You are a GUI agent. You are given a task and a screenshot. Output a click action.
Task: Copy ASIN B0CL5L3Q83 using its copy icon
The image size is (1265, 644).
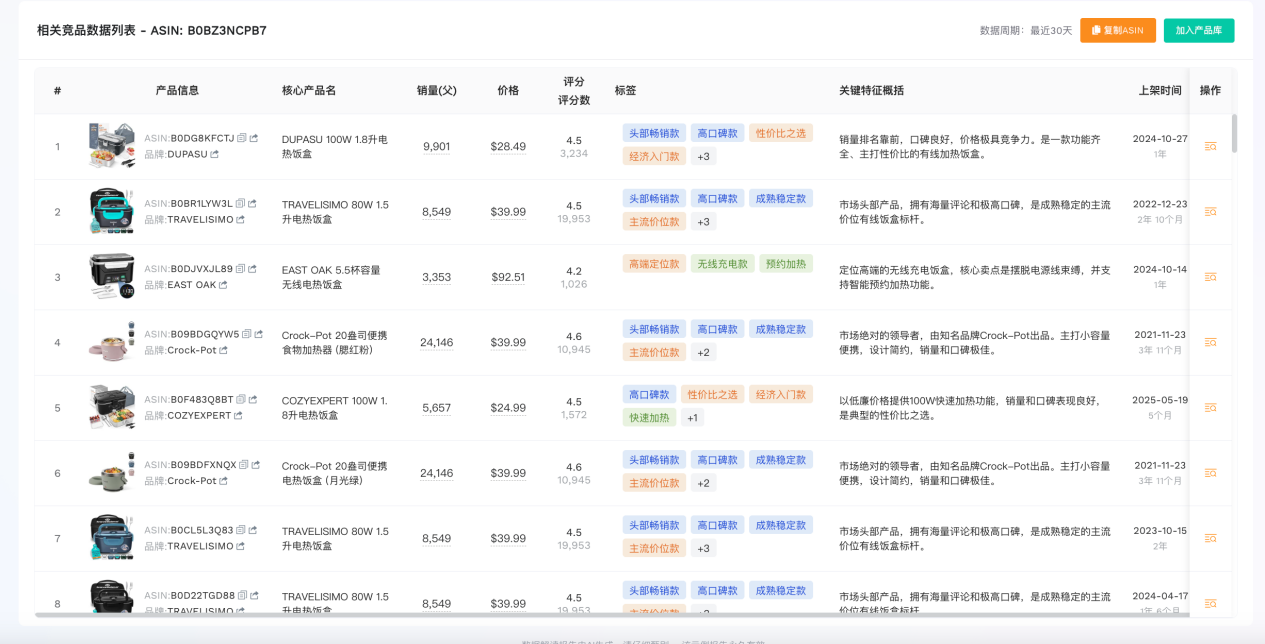point(240,529)
